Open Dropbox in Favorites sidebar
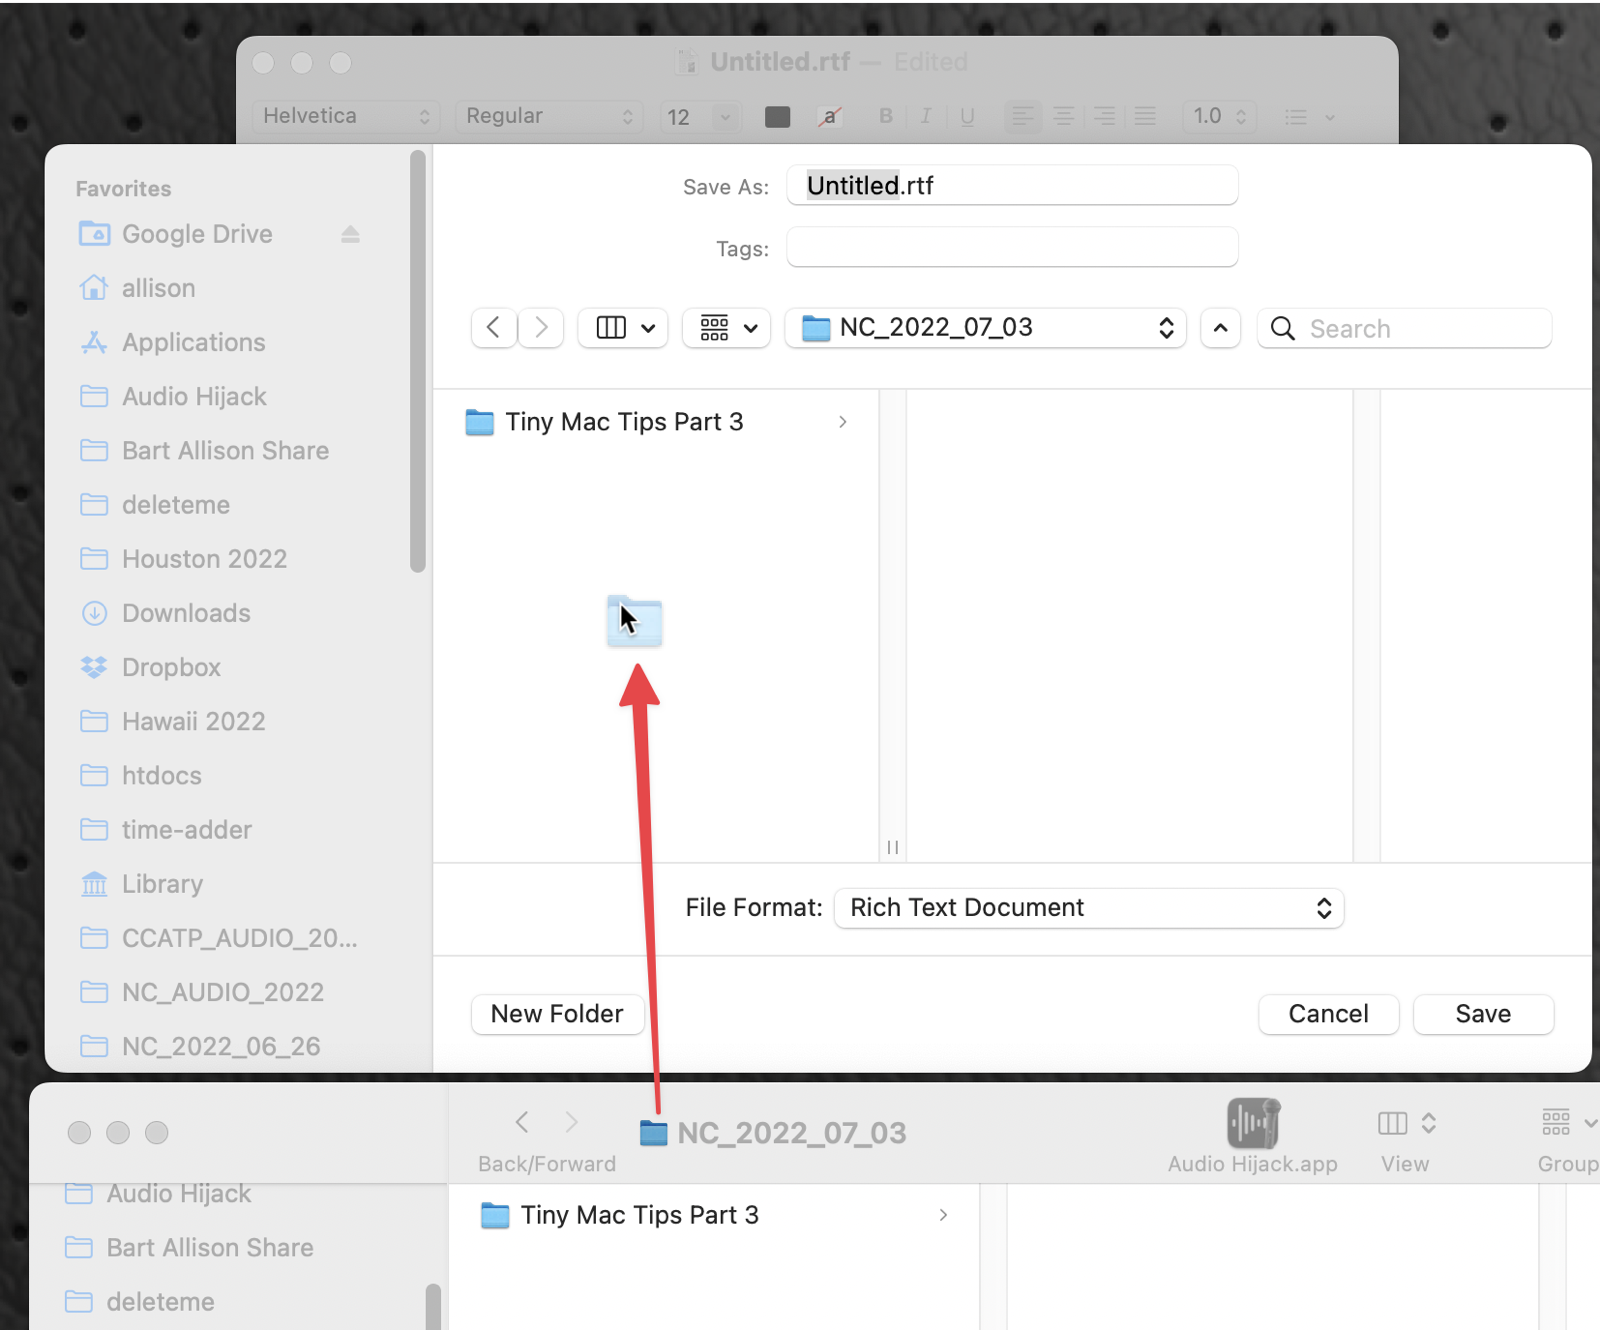This screenshot has height=1330, width=1600. [x=171, y=667]
